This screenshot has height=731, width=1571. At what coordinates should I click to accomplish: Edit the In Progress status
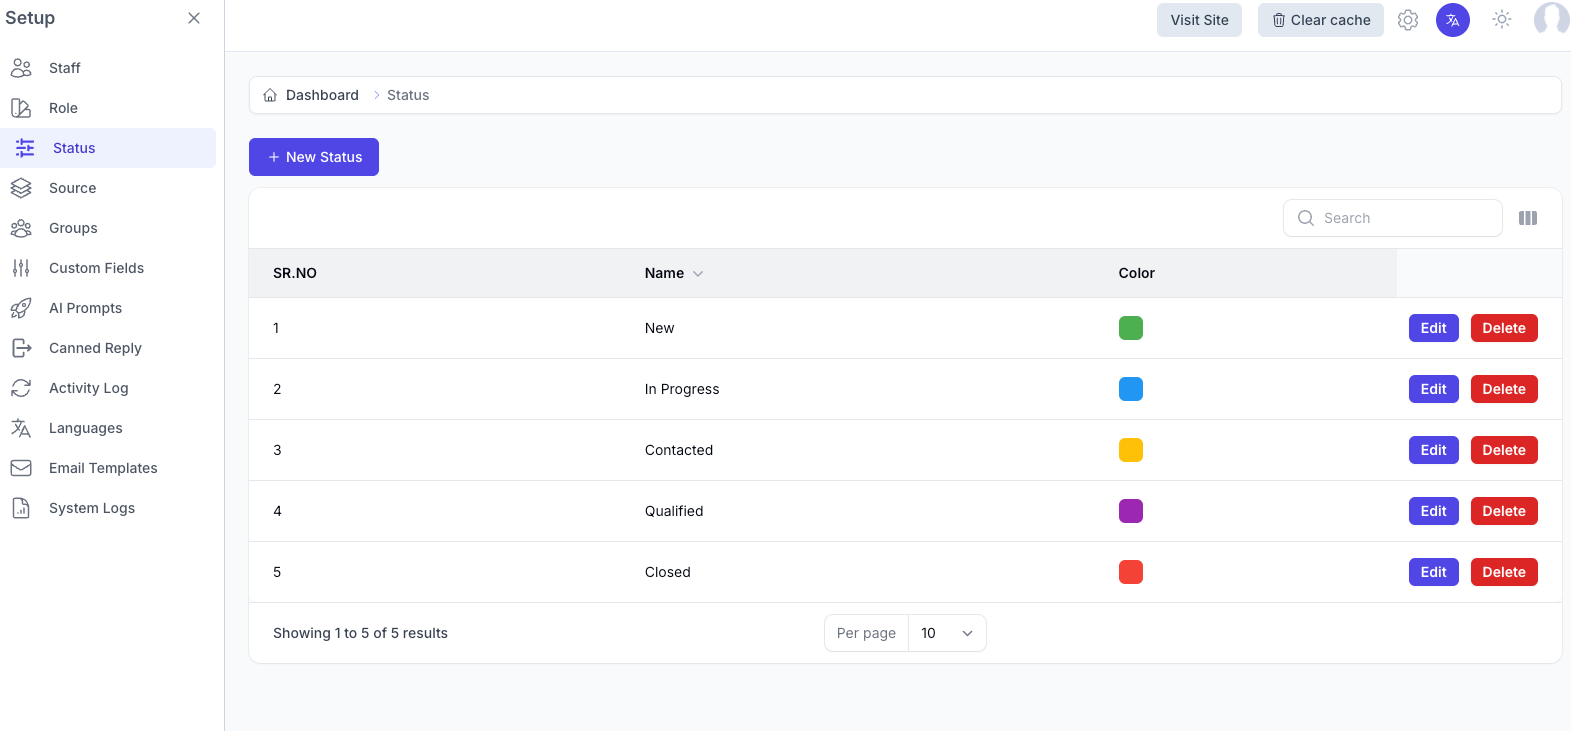point(1434,389)
